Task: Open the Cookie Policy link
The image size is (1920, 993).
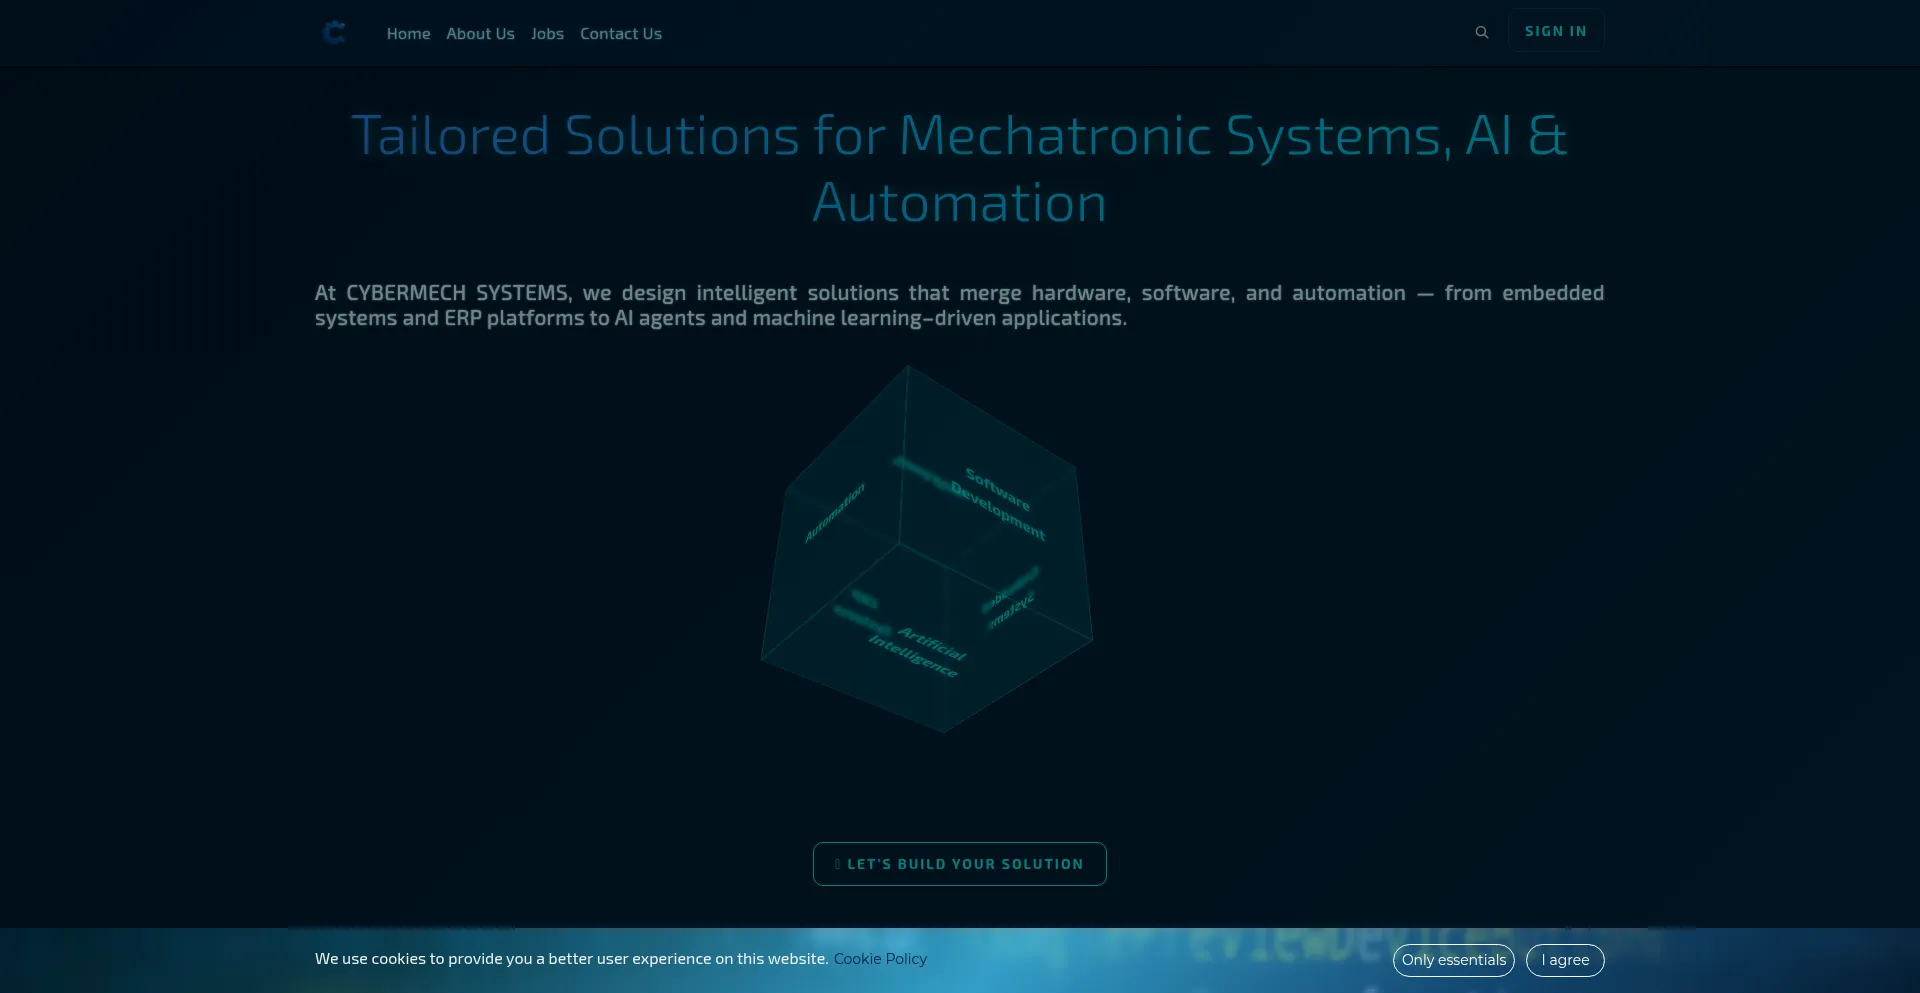Action: pos(880,959)
